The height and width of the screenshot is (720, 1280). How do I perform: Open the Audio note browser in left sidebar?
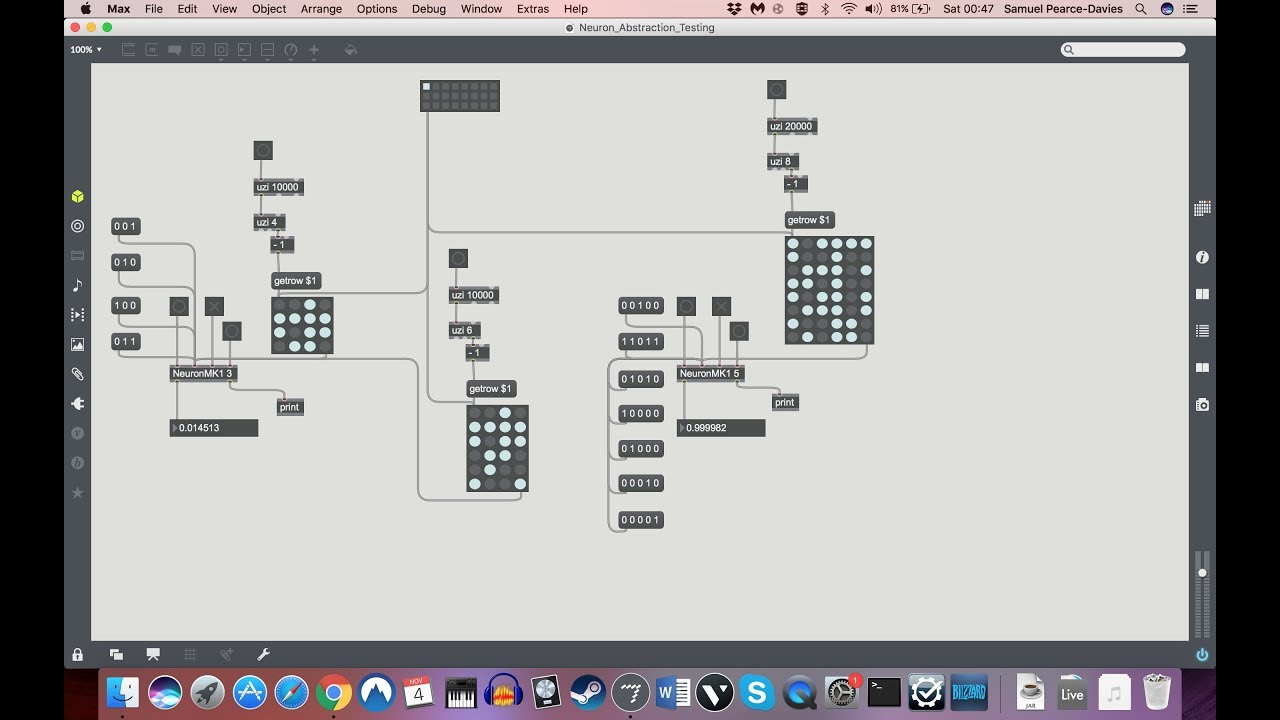[77, 285]
